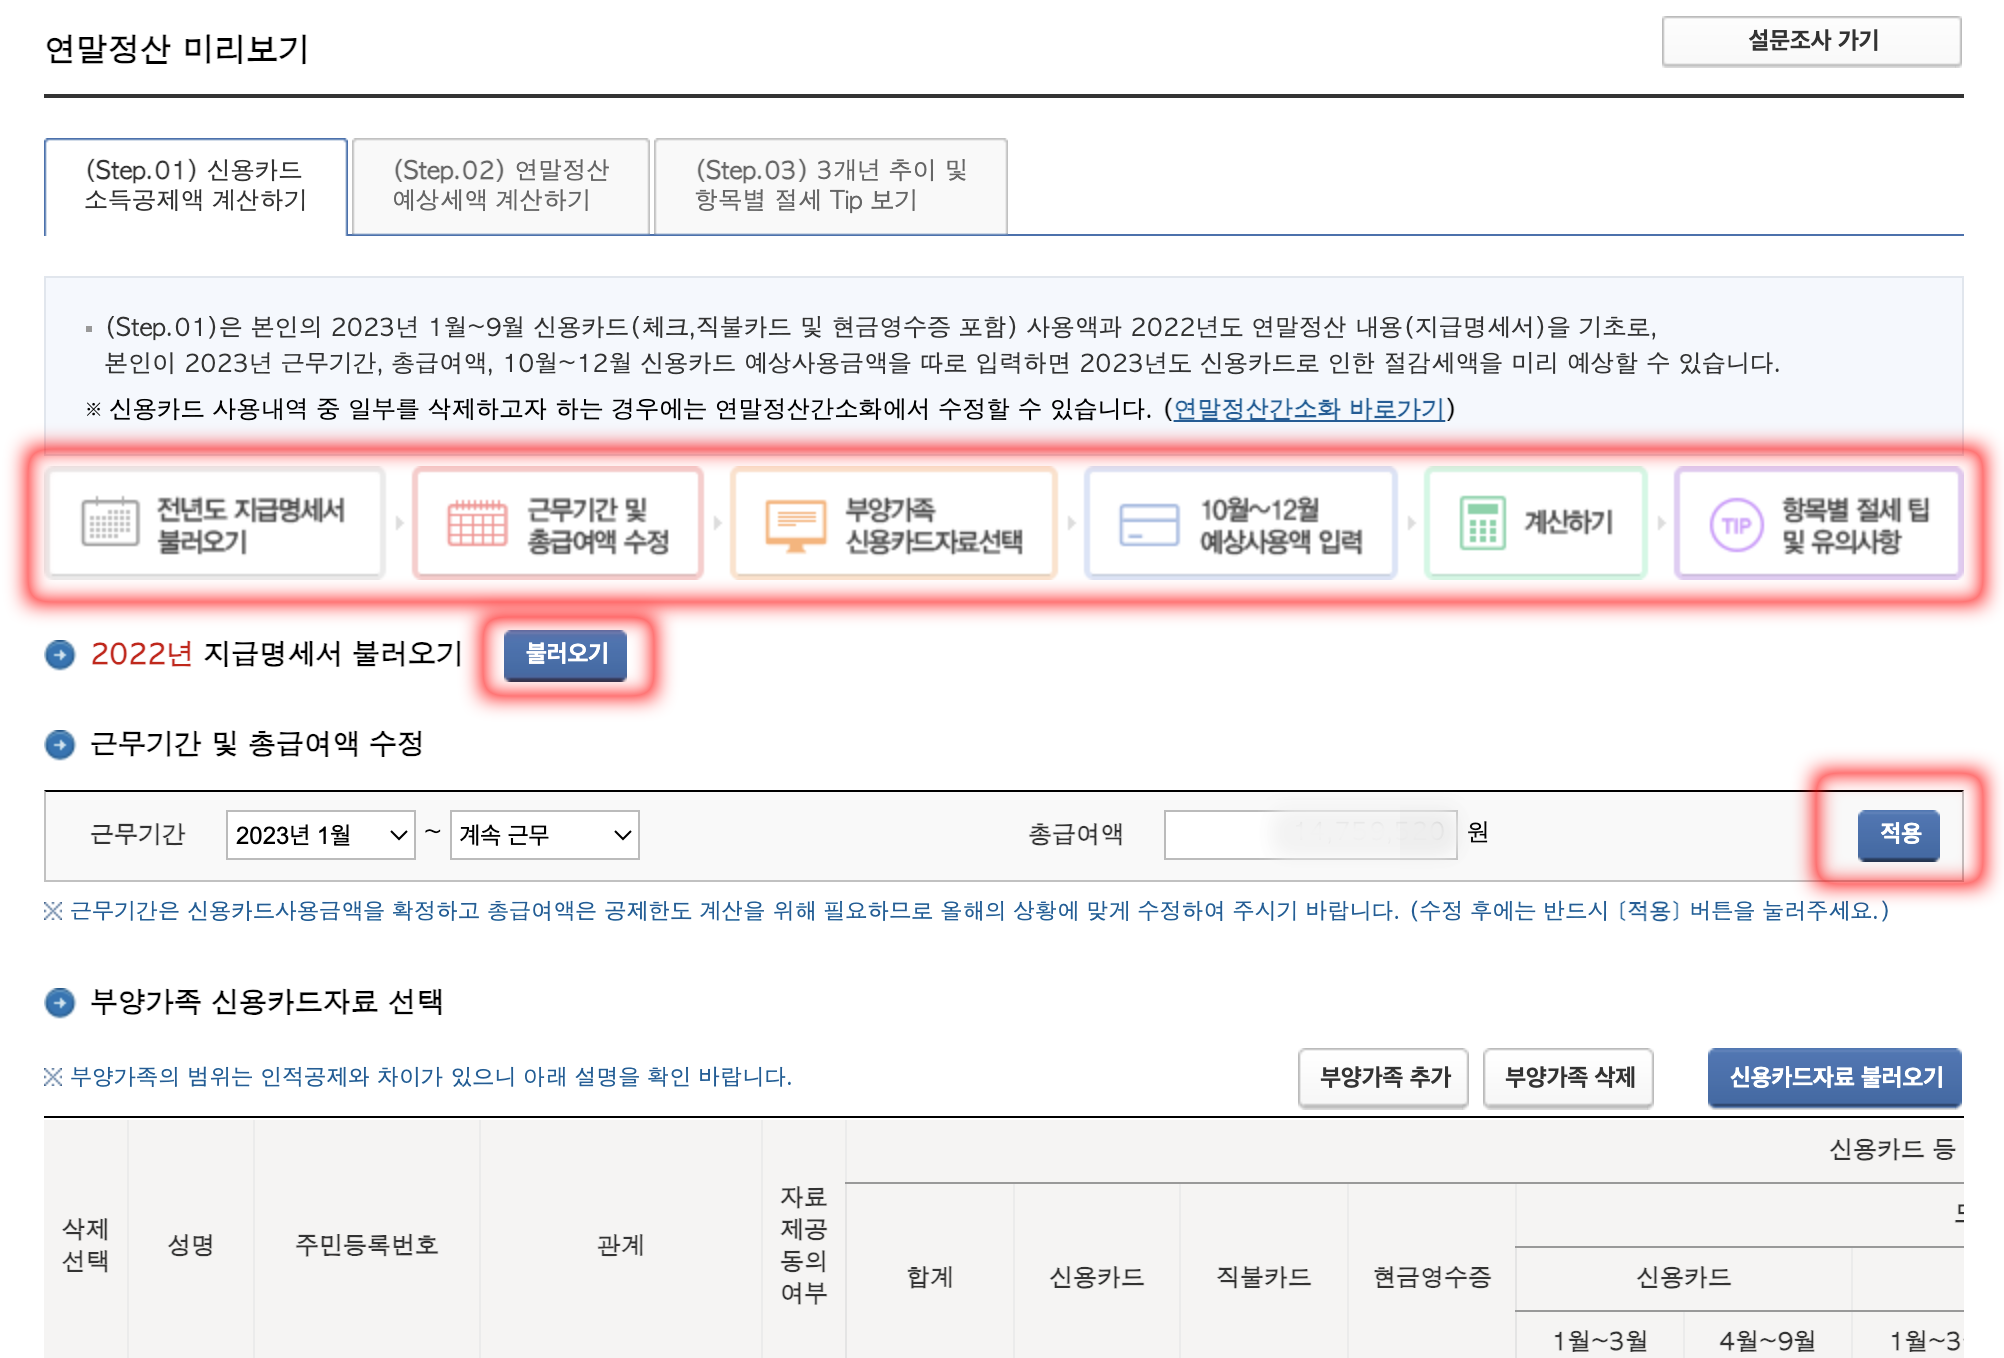This screenshot has height=1358, width=2004.
Task: Open the 연말정산간소화 바로가기 link
Action: click(x=1306, y=408)
